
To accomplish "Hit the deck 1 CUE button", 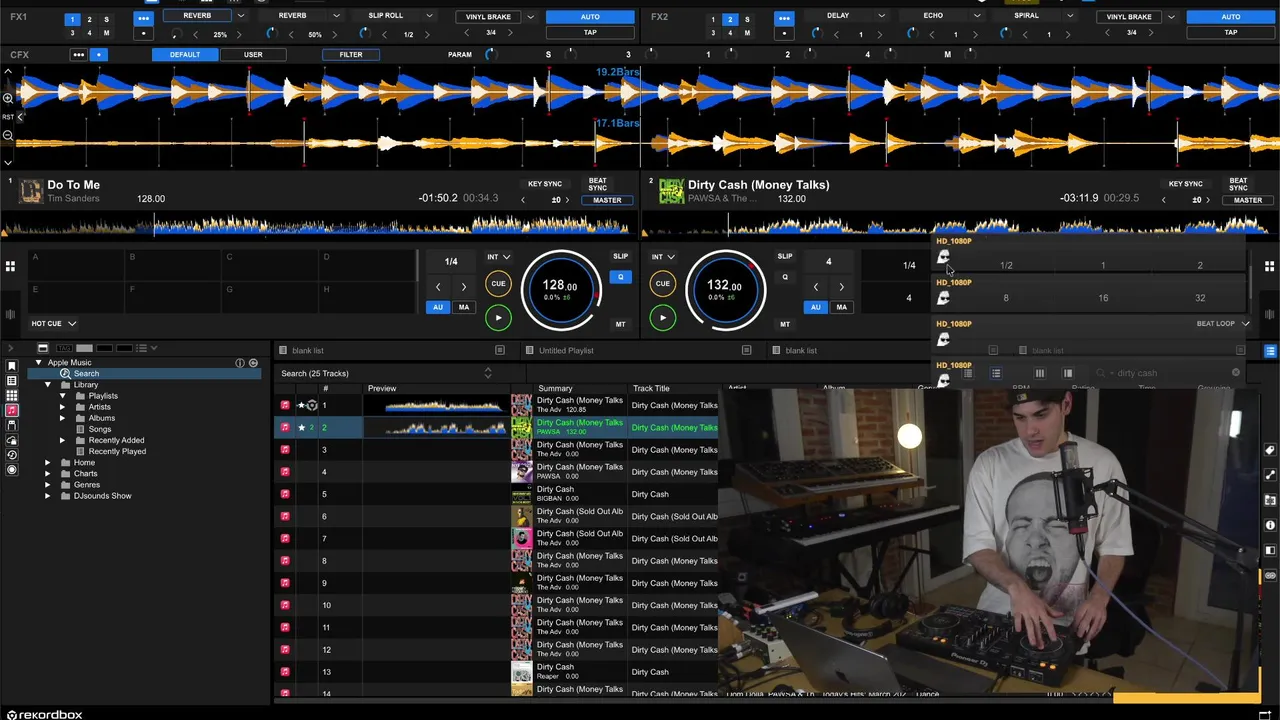I will click(x=498, y=284).
